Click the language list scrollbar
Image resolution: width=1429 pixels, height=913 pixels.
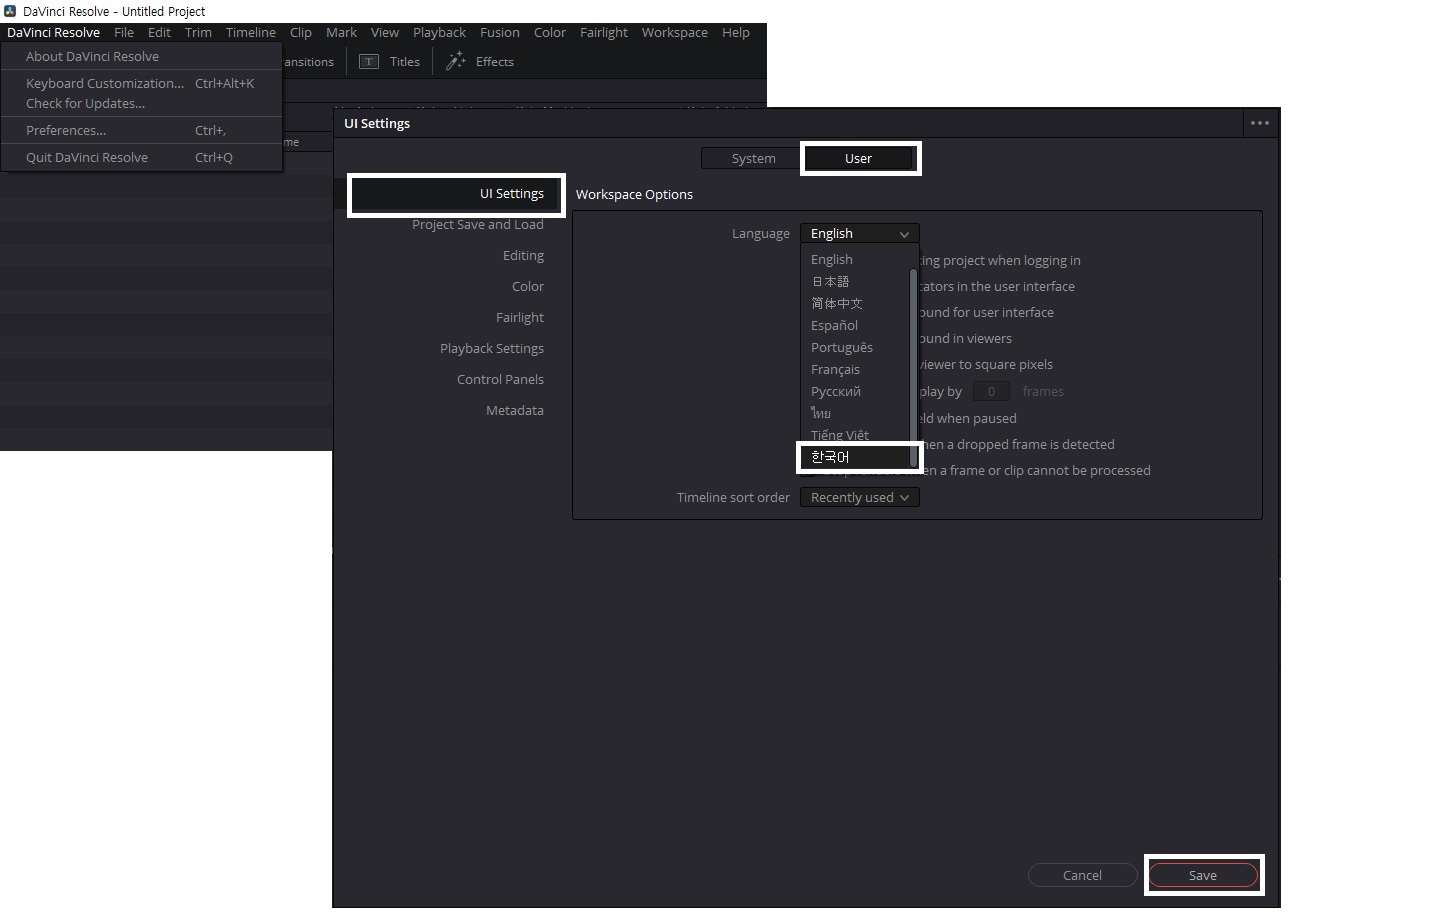pos(913,366)
